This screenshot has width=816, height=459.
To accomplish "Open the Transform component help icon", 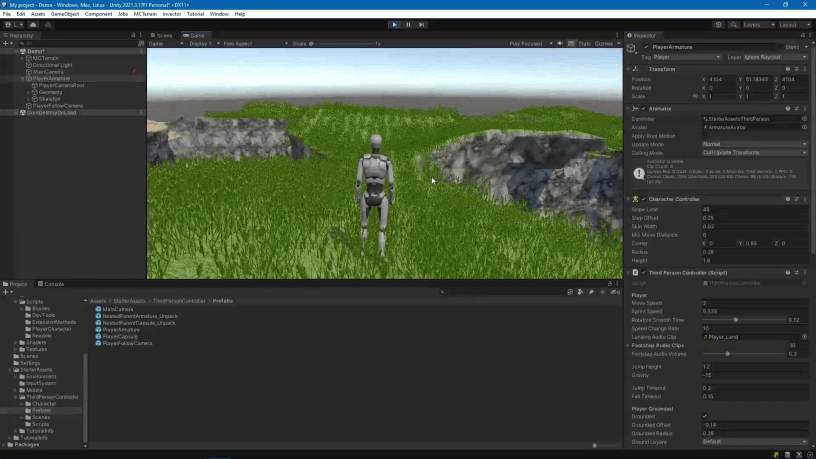I will pos(787,69).
